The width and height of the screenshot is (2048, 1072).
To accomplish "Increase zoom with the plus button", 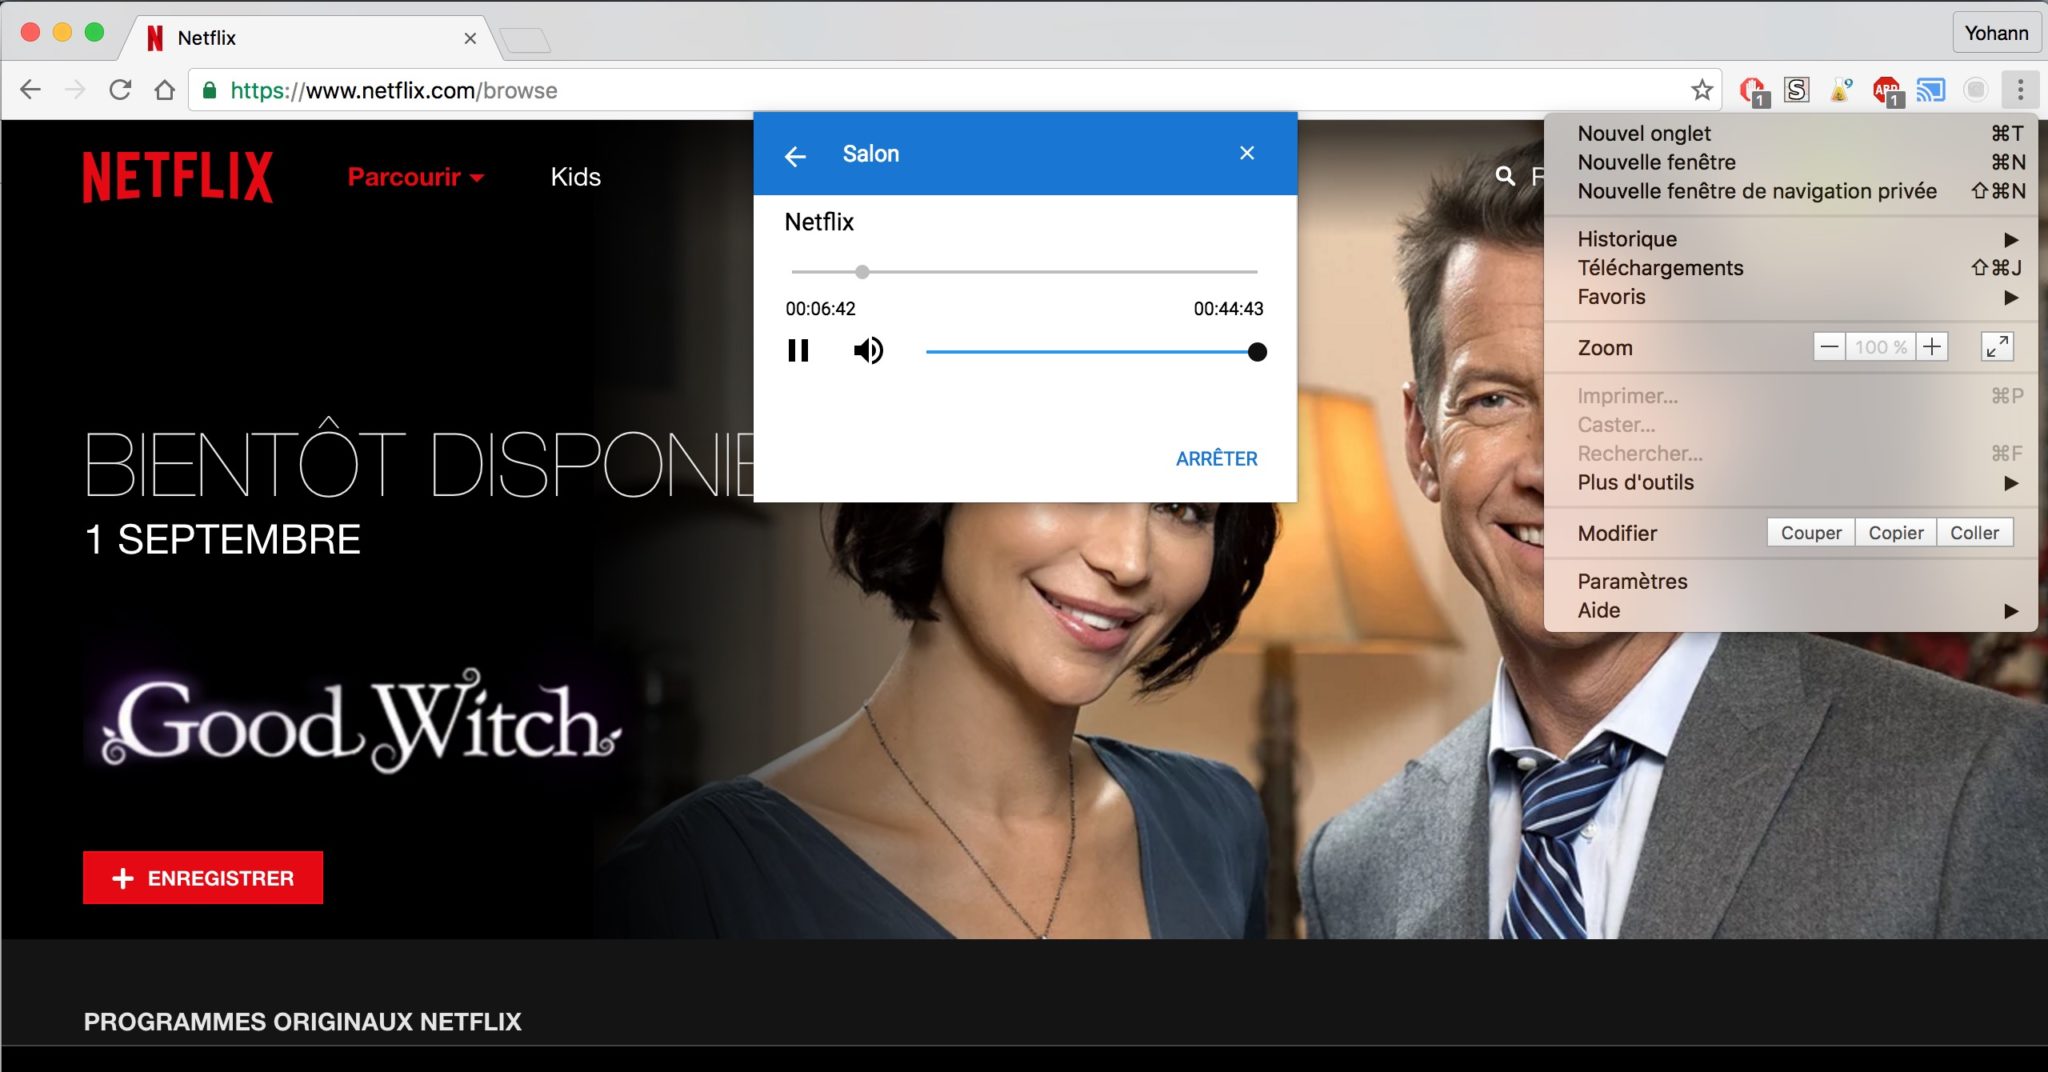I will click(1932, 347).
